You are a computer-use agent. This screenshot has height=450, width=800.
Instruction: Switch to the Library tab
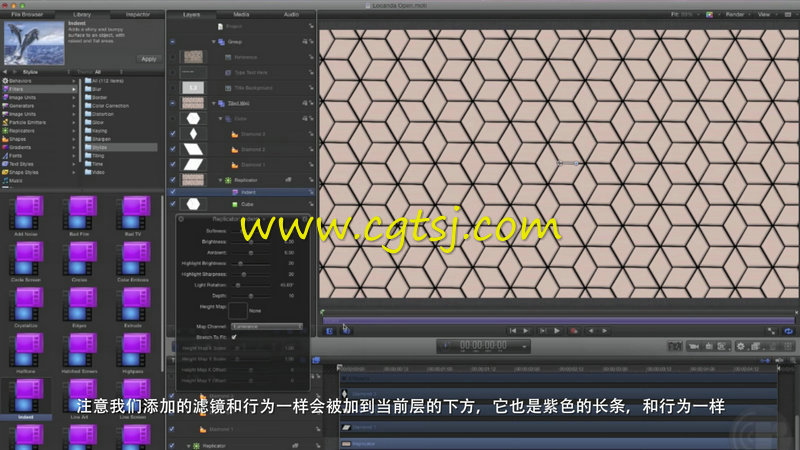pos(82,14)
